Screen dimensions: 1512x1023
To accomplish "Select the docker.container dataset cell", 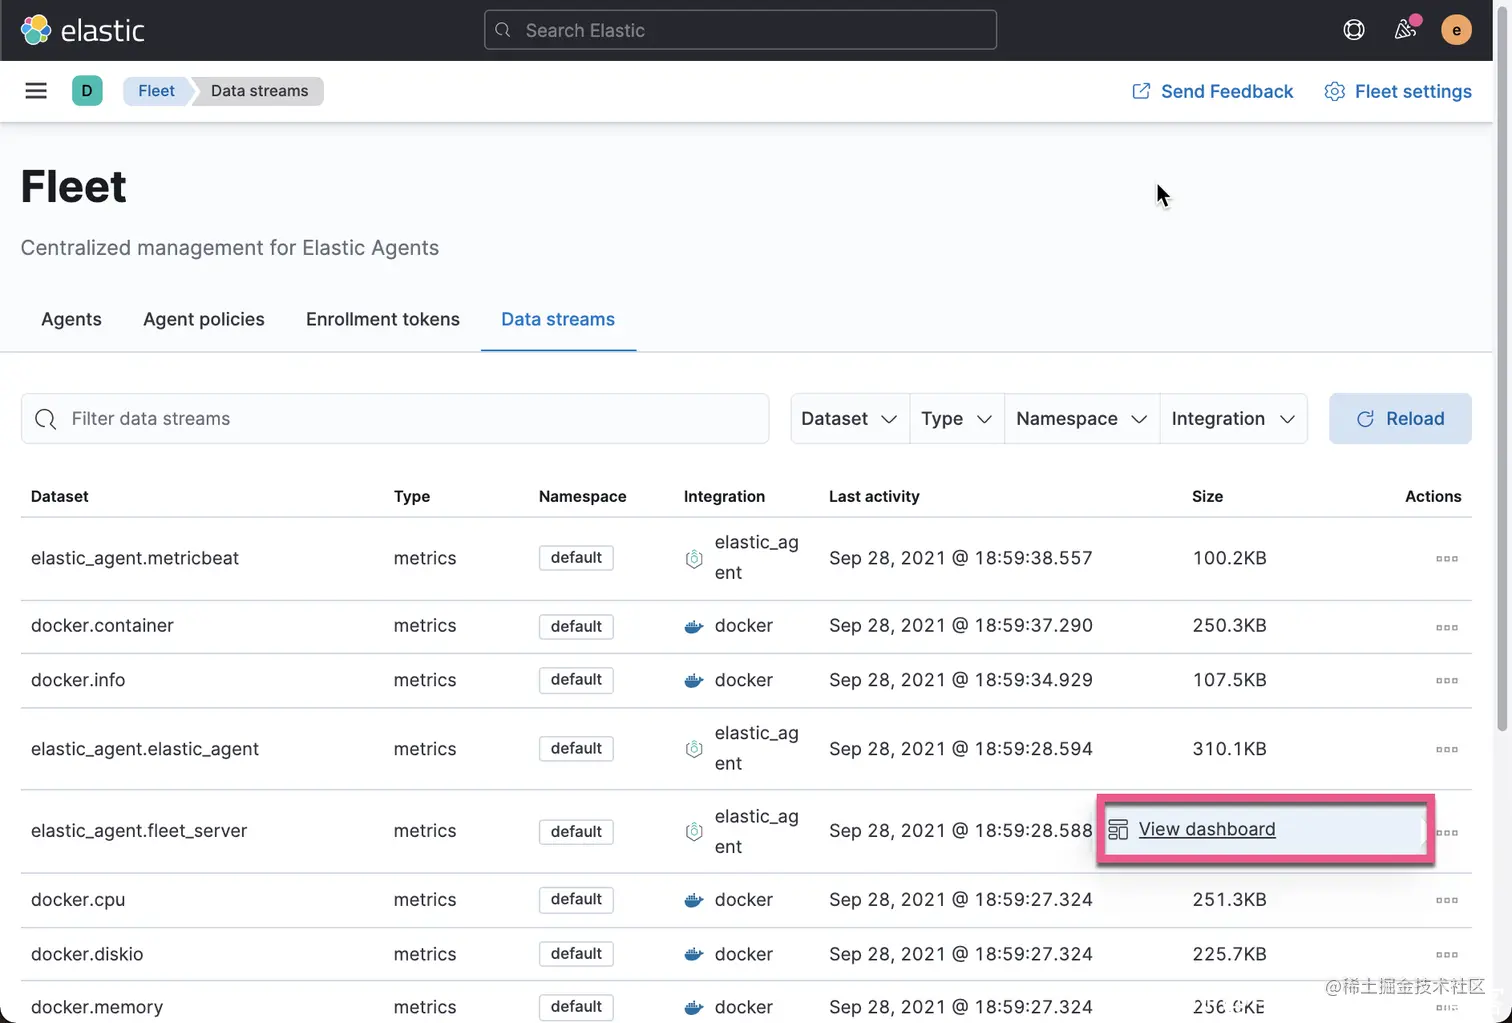I will coord(102,626).
